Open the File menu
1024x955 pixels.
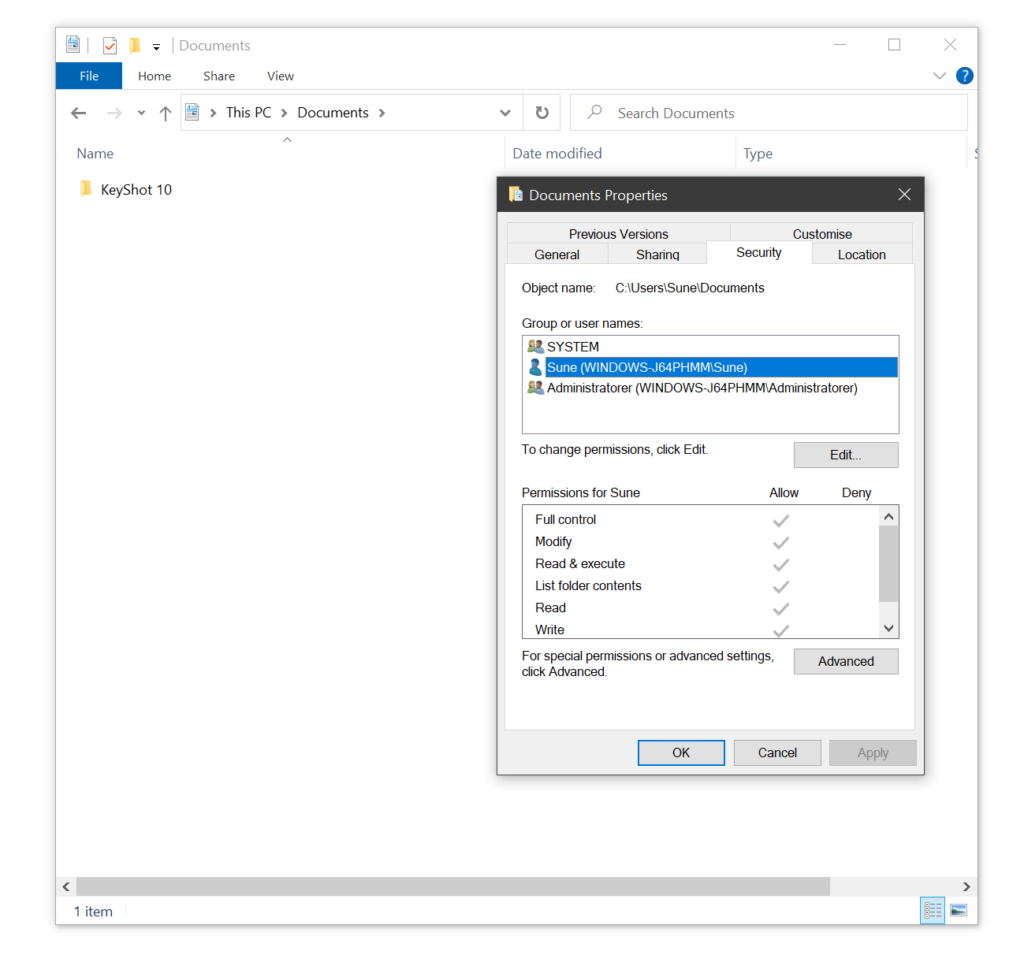click(x=89, y=76)
